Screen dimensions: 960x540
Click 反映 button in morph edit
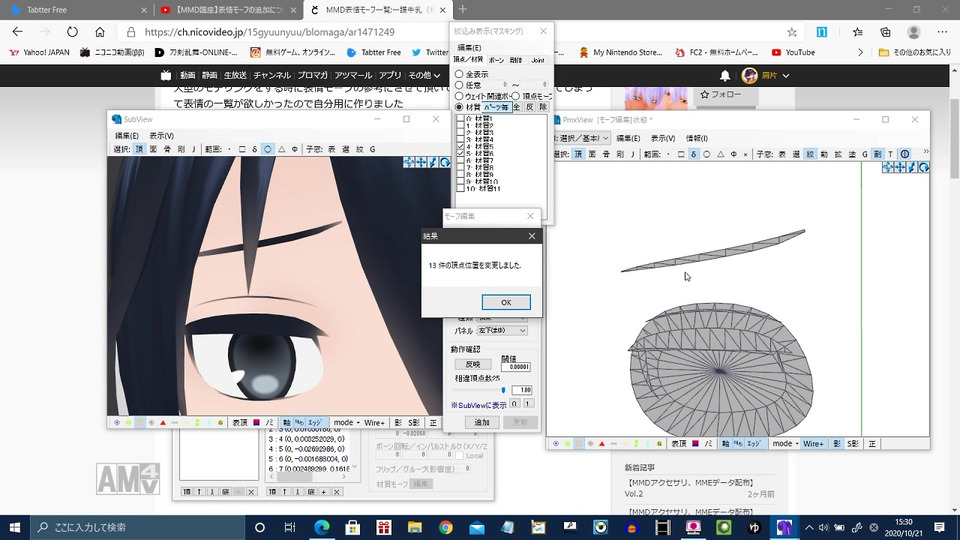tap(473, 364)
